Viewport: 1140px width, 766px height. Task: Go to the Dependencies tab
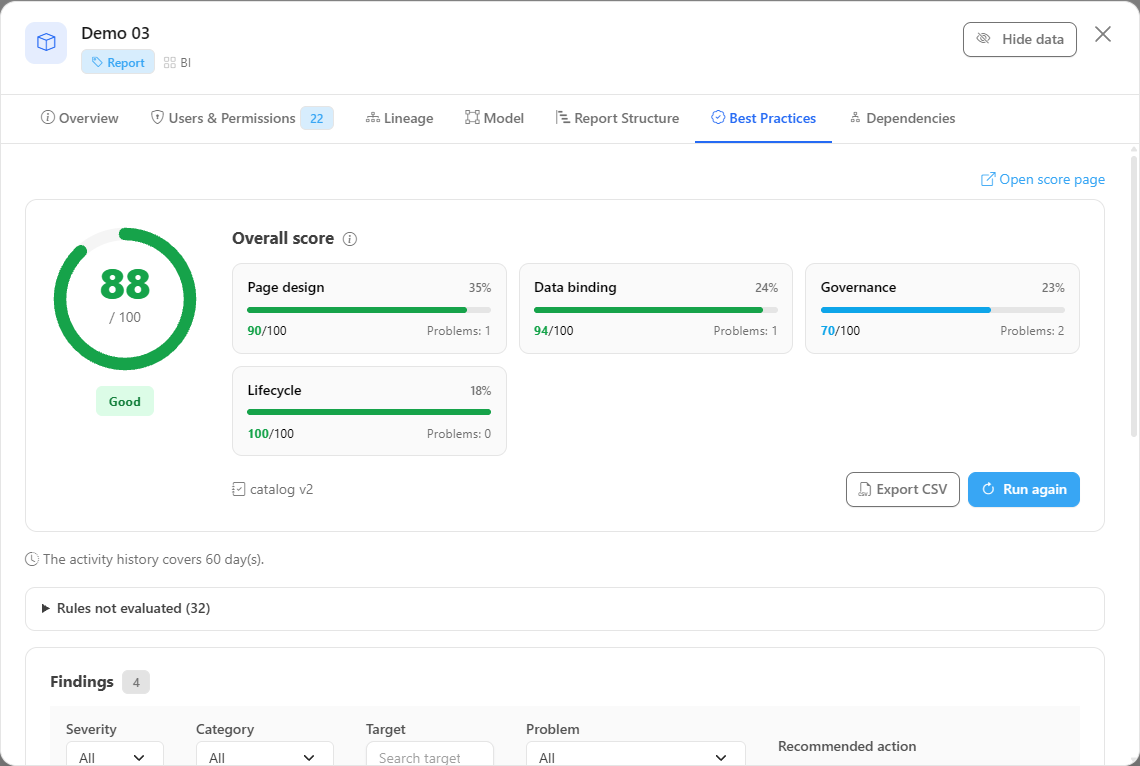pos(902,118)
